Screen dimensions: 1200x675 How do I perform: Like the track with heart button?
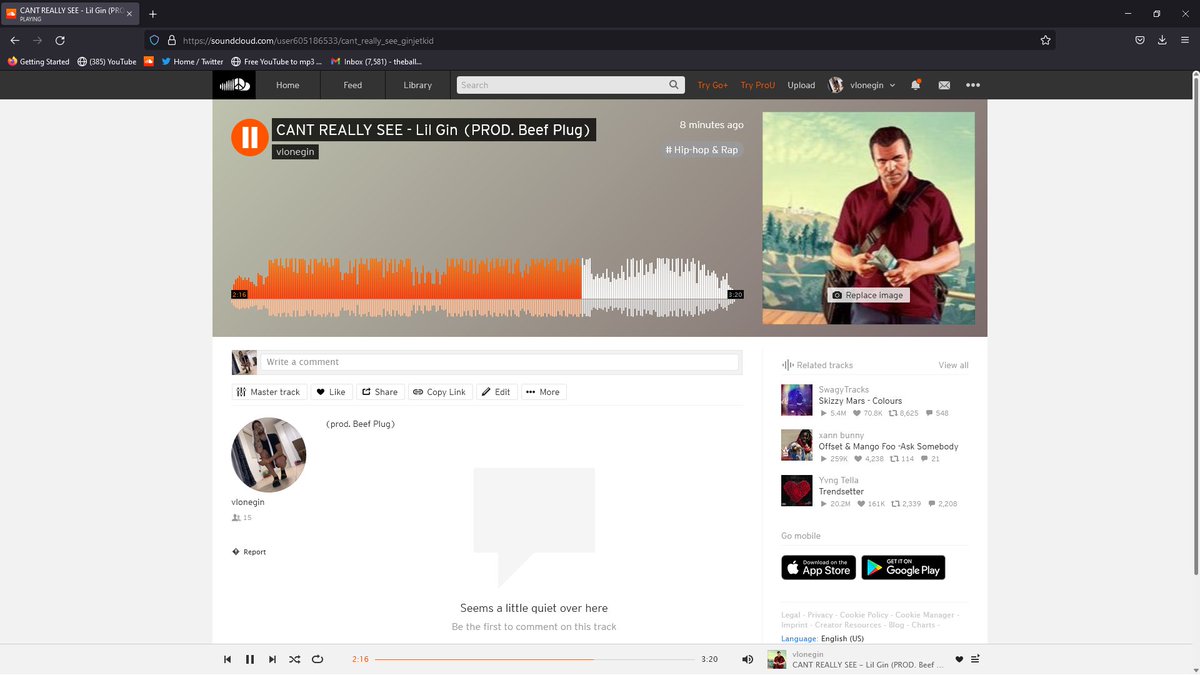331,392
